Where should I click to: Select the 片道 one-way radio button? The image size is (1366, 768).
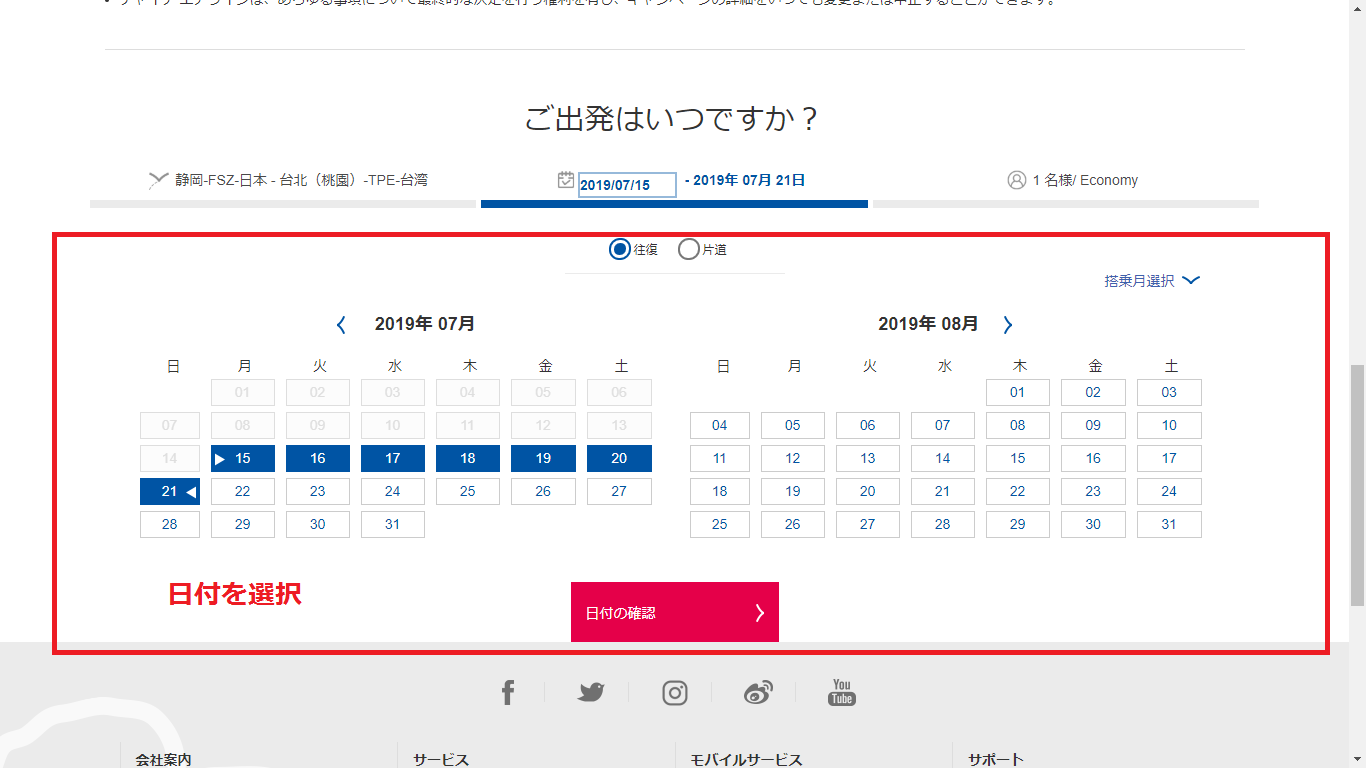tap(688, 249)
